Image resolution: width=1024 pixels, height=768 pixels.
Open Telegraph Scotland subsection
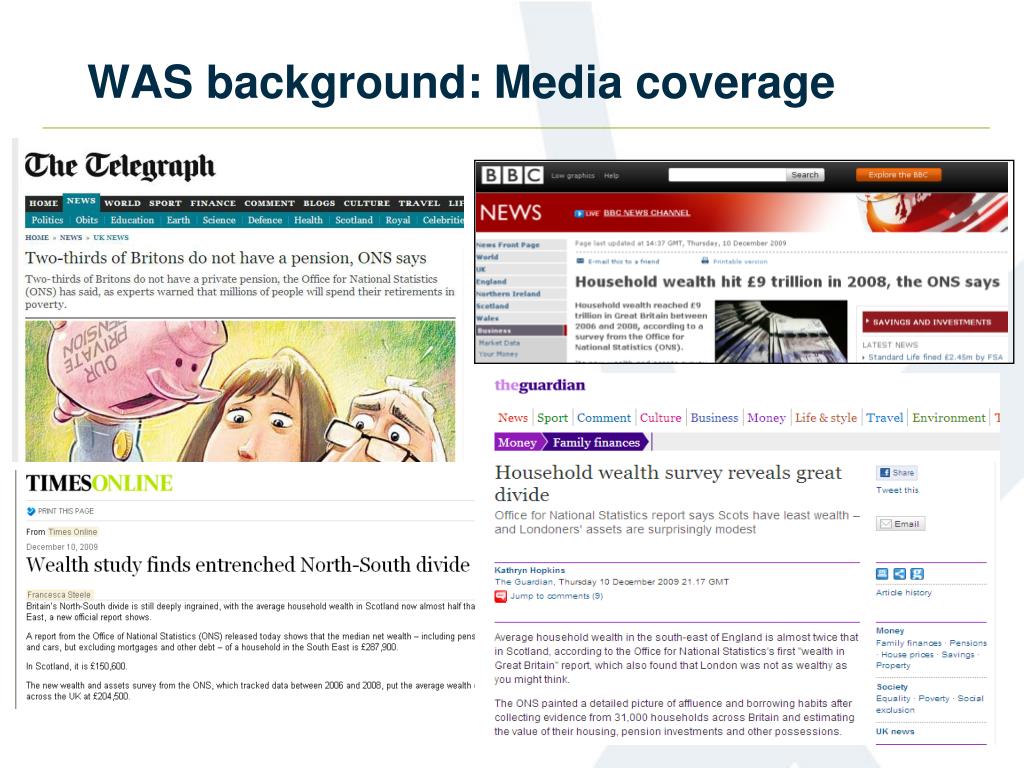point(354,220)
